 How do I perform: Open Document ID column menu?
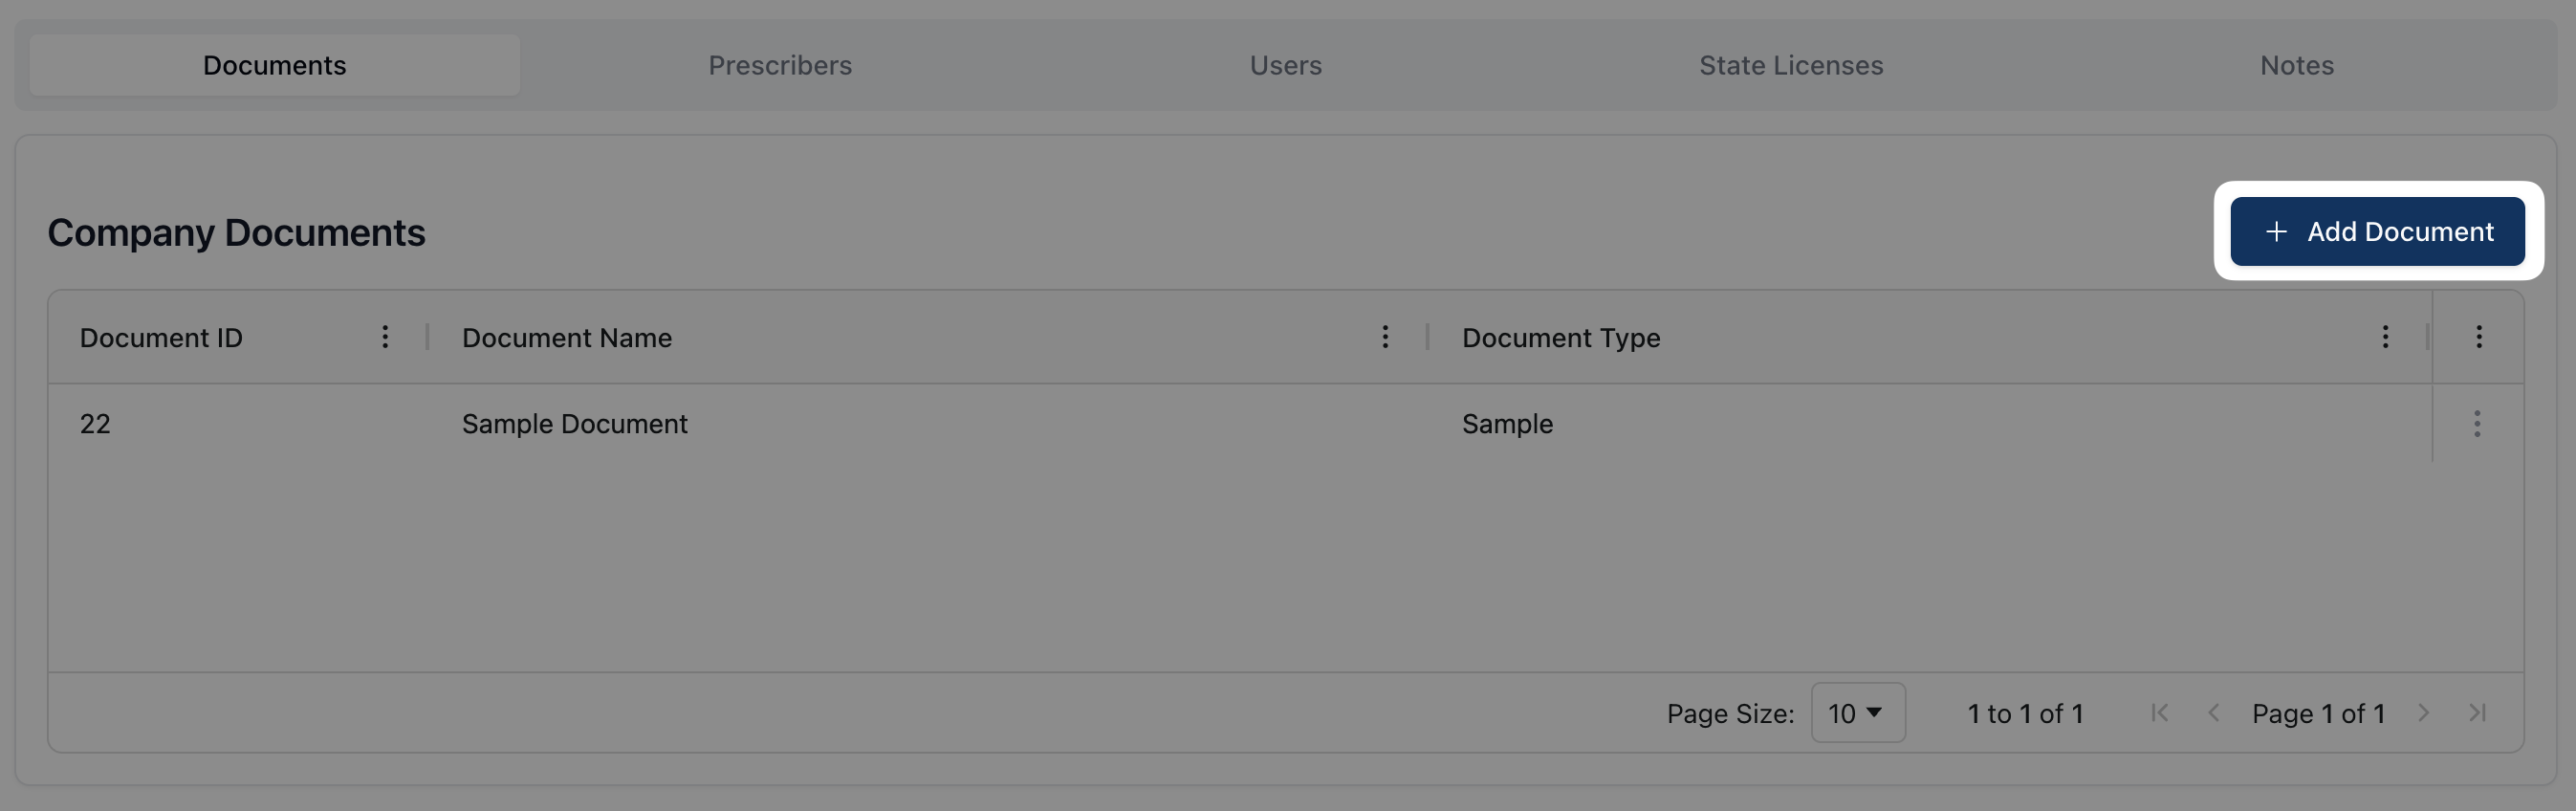click(x=385, y=337)
